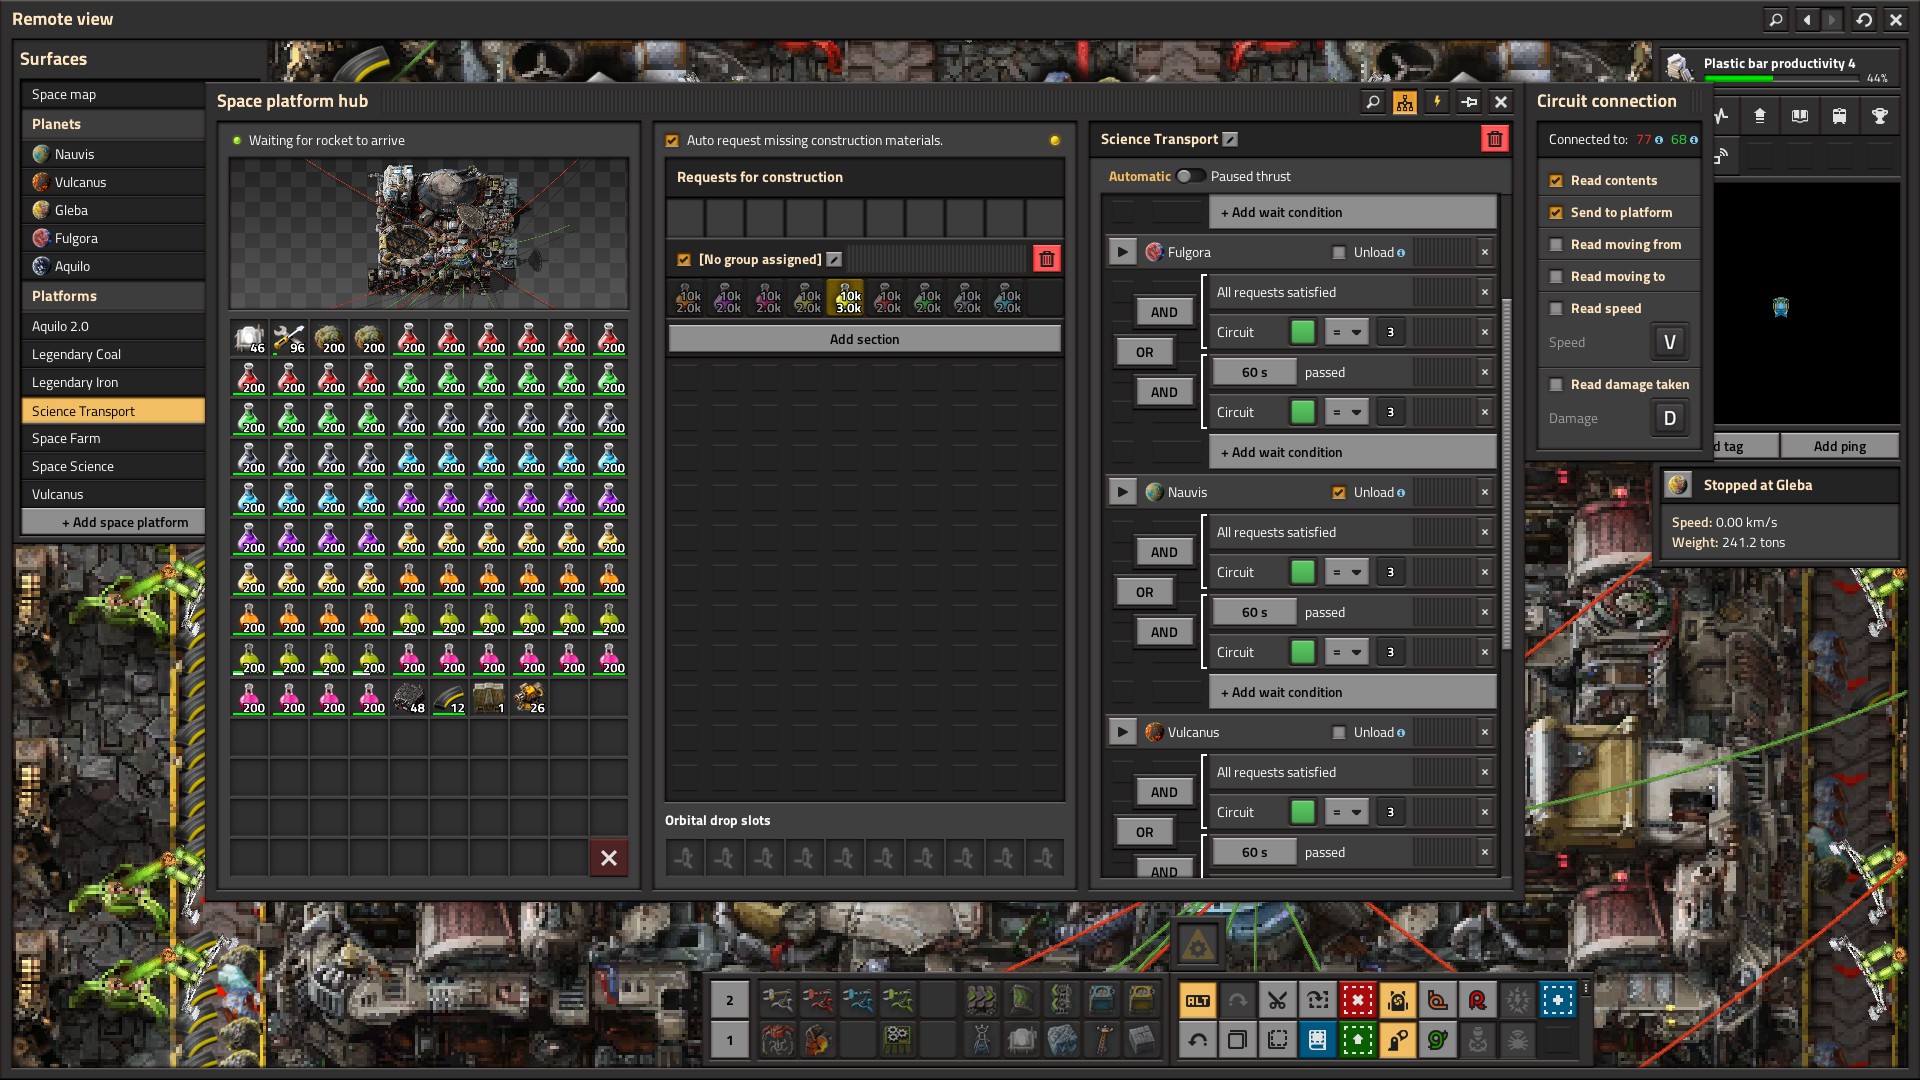Viewport: 1920px width, 1080px height.
Task: Click the Add section button
Action: point(864,340)
